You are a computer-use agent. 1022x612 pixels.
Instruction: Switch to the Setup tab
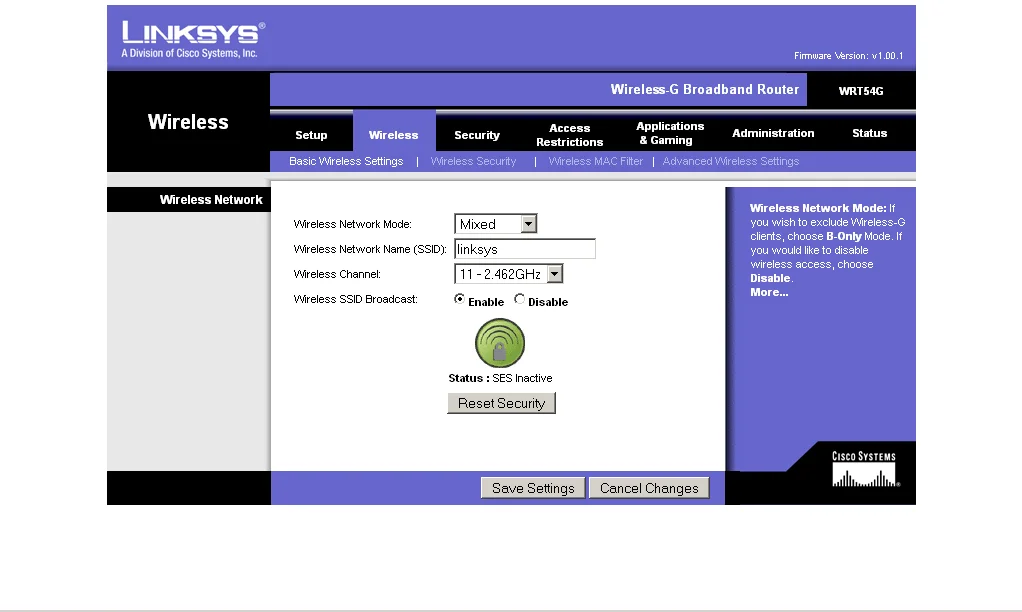click(x=311, y=135)
